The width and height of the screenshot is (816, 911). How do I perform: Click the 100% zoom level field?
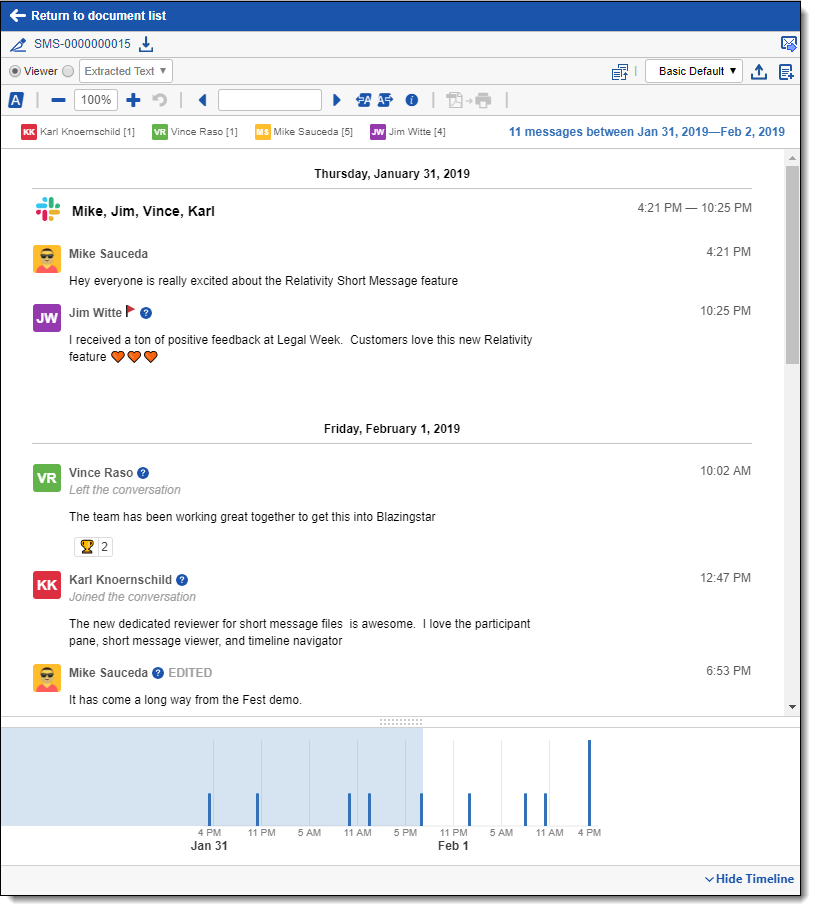click(x=96, y=100)
